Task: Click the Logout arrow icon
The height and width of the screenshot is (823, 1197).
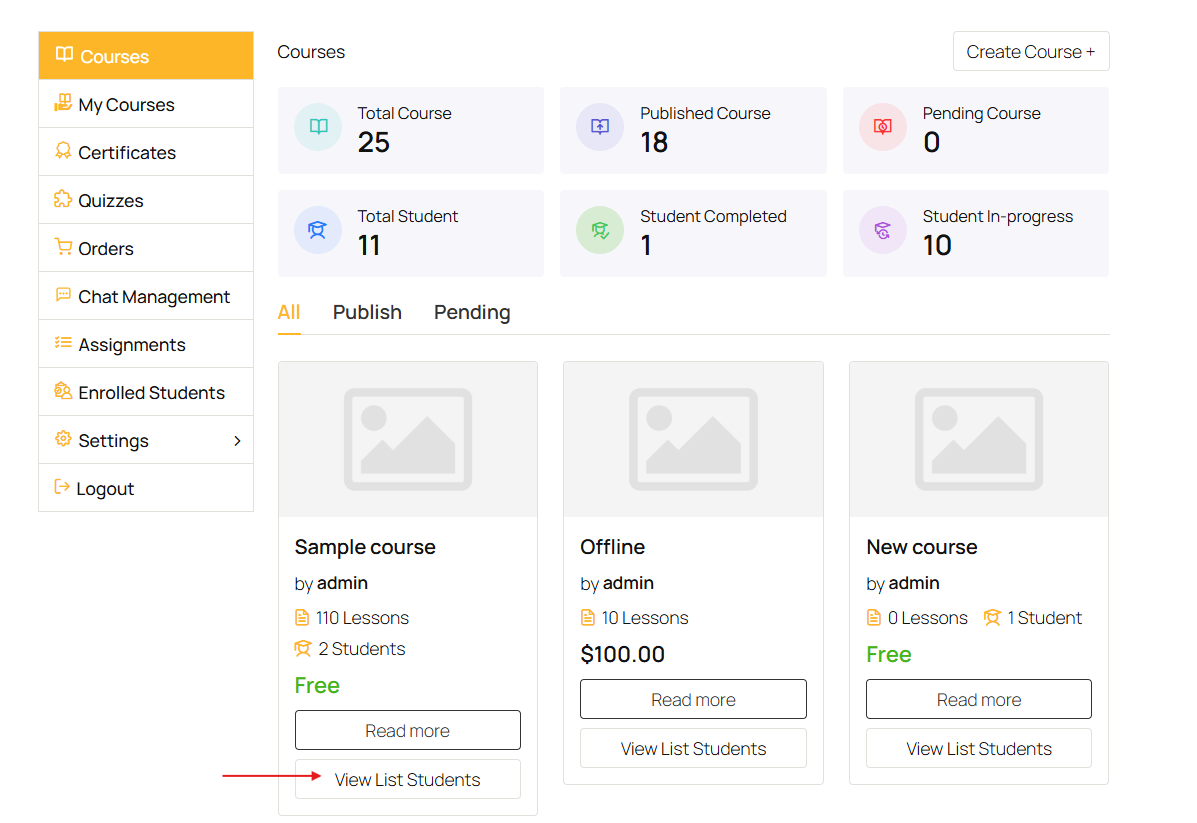Action: (x=61, y=487)
